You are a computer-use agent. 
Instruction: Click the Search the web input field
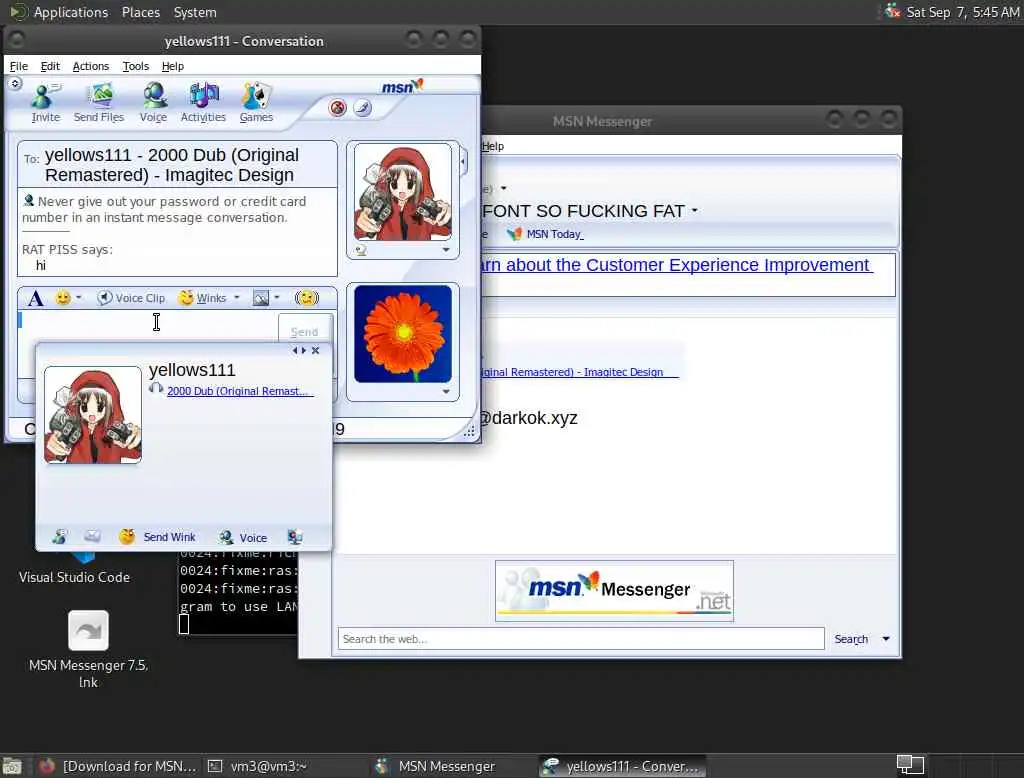pos(581,639)
